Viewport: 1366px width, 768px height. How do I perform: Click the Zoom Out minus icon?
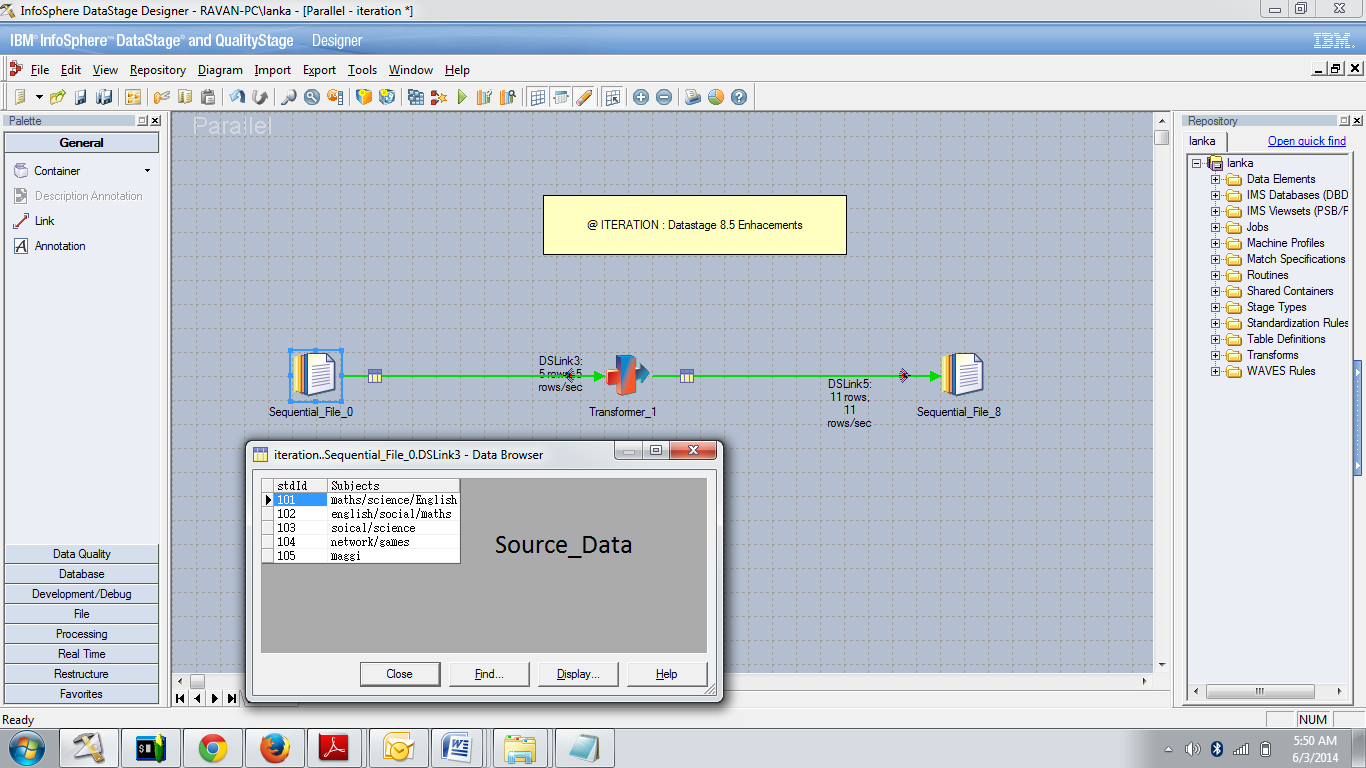pyautogui.click(x=664, y=97)
